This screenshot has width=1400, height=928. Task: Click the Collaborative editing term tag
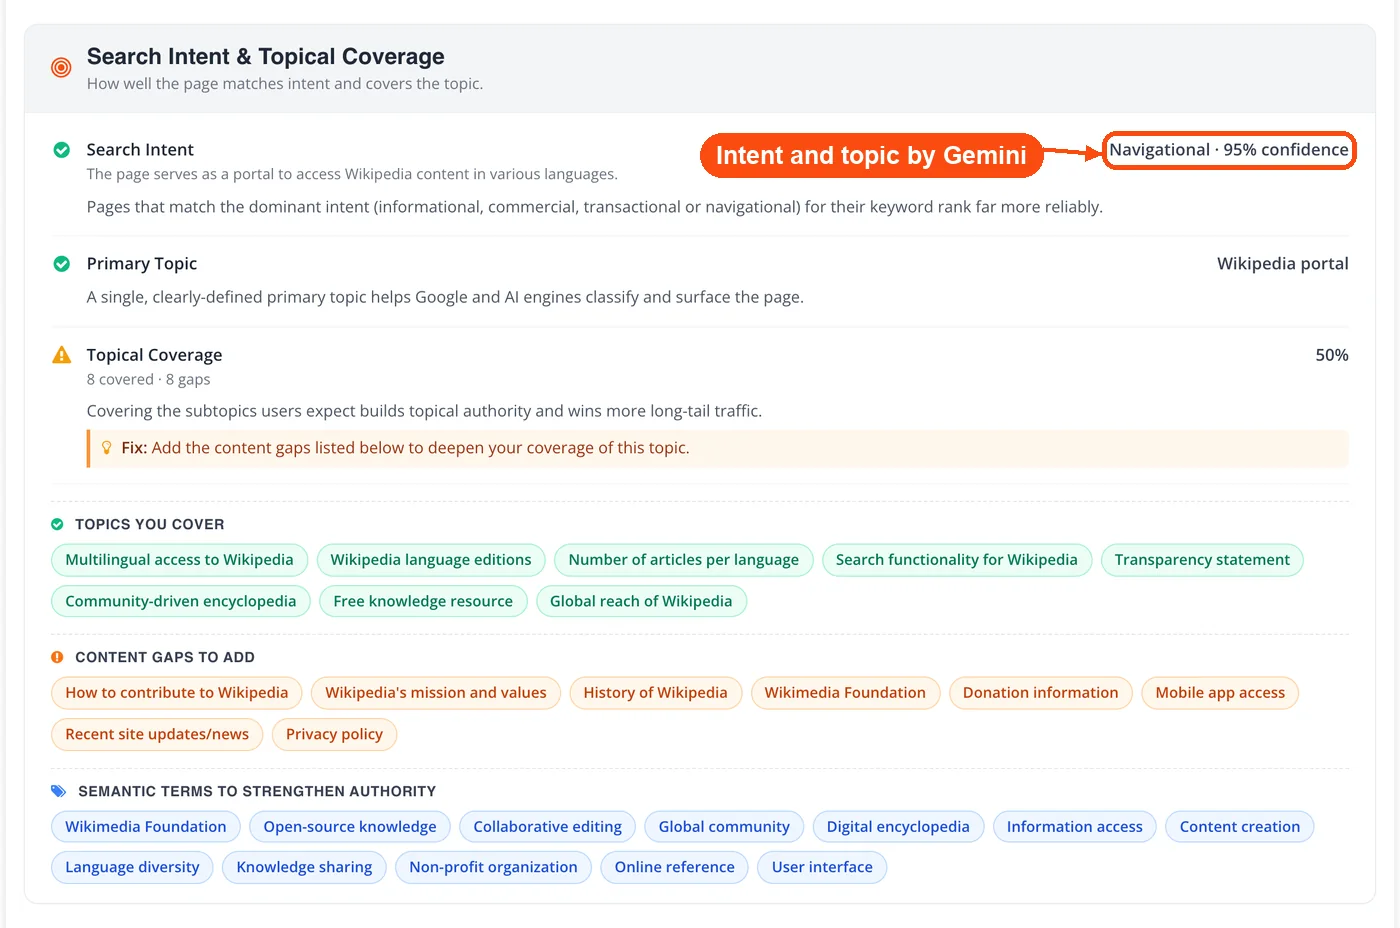coord(548,827)
